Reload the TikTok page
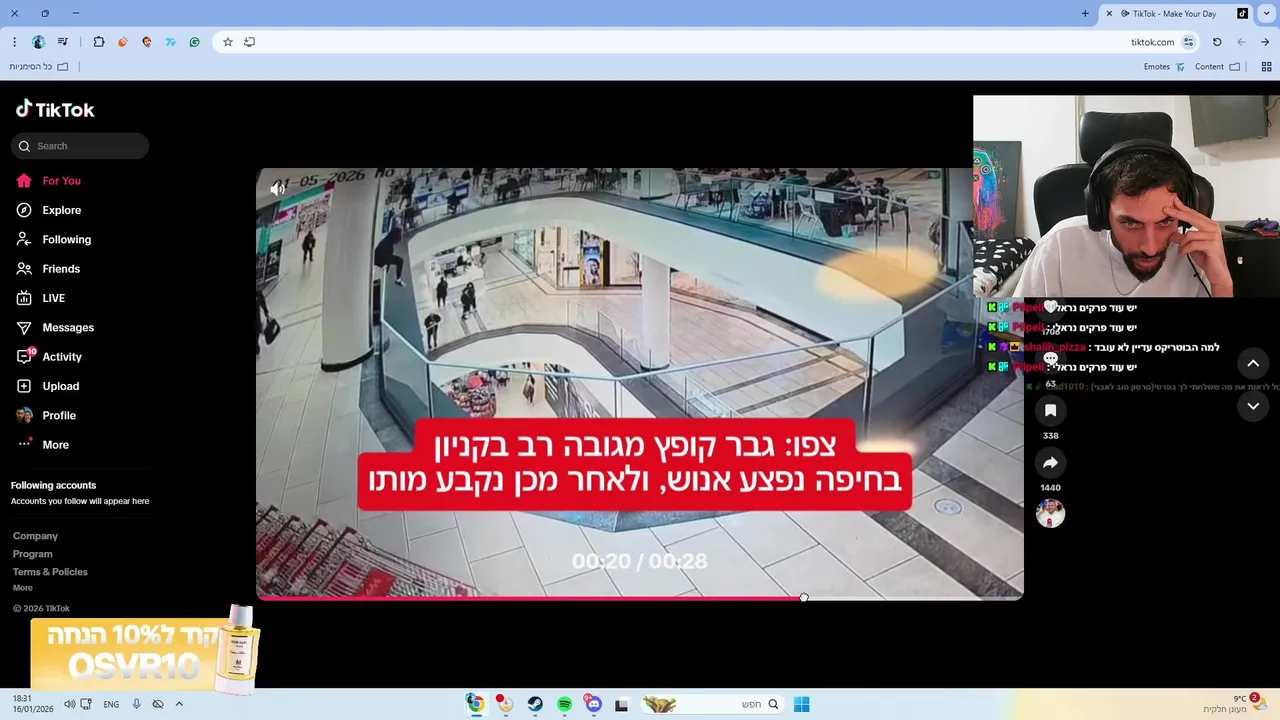 tap(1217, 42)
